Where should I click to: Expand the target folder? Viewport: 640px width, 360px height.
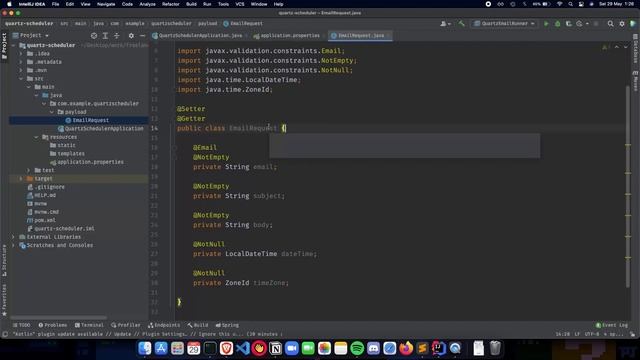(21, 179)
